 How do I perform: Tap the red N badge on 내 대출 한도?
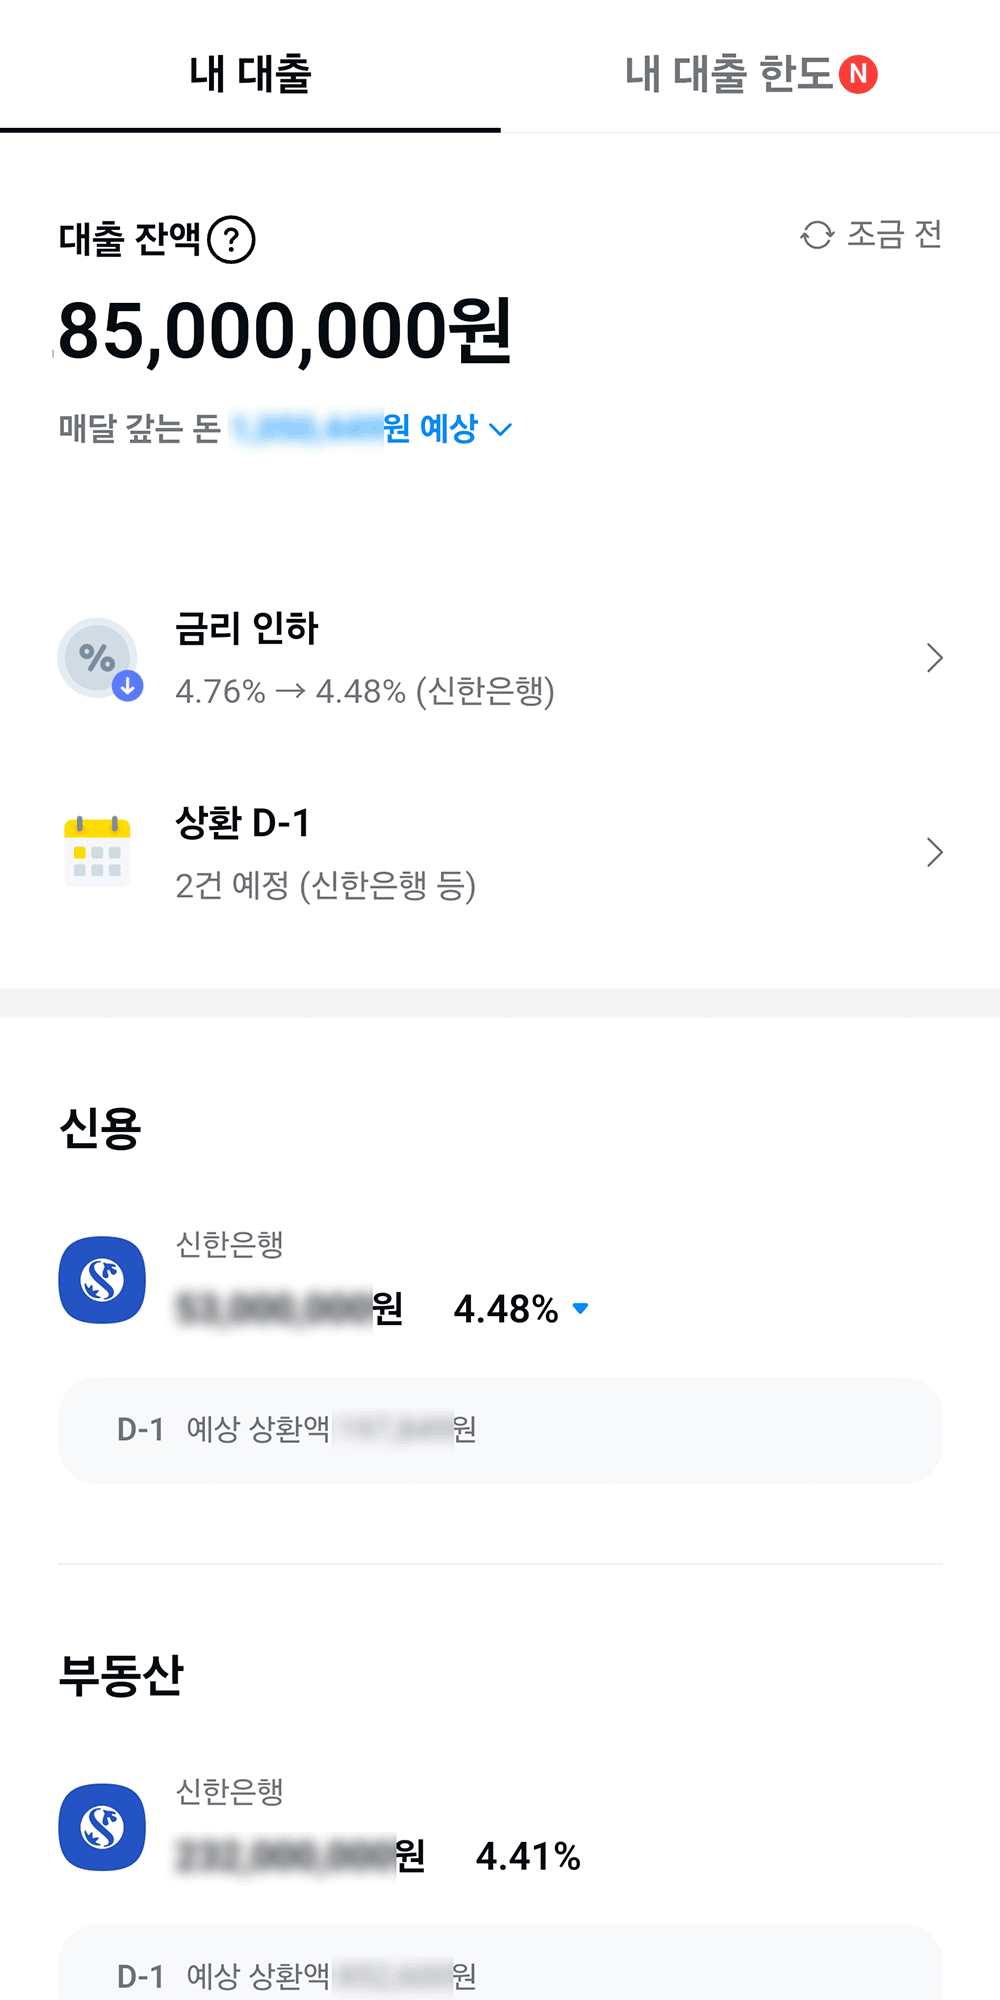858,74
